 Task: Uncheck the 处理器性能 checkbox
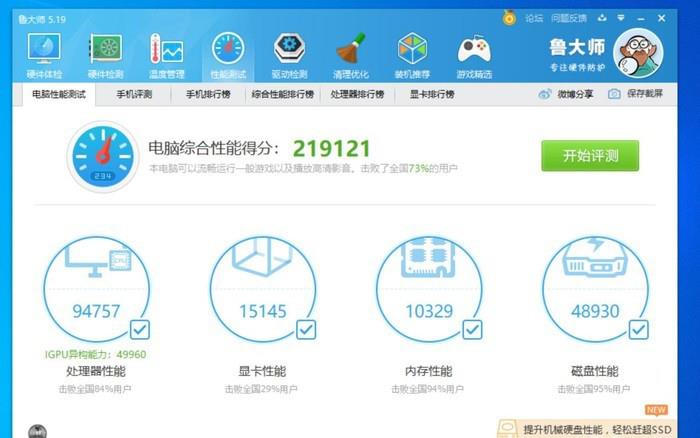pyautogui.click(x=140, y=330)
